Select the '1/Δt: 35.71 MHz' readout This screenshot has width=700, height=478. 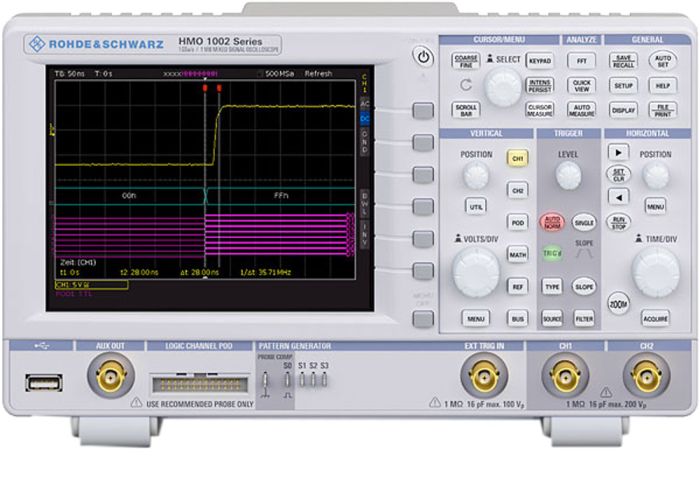pos(265,272)
